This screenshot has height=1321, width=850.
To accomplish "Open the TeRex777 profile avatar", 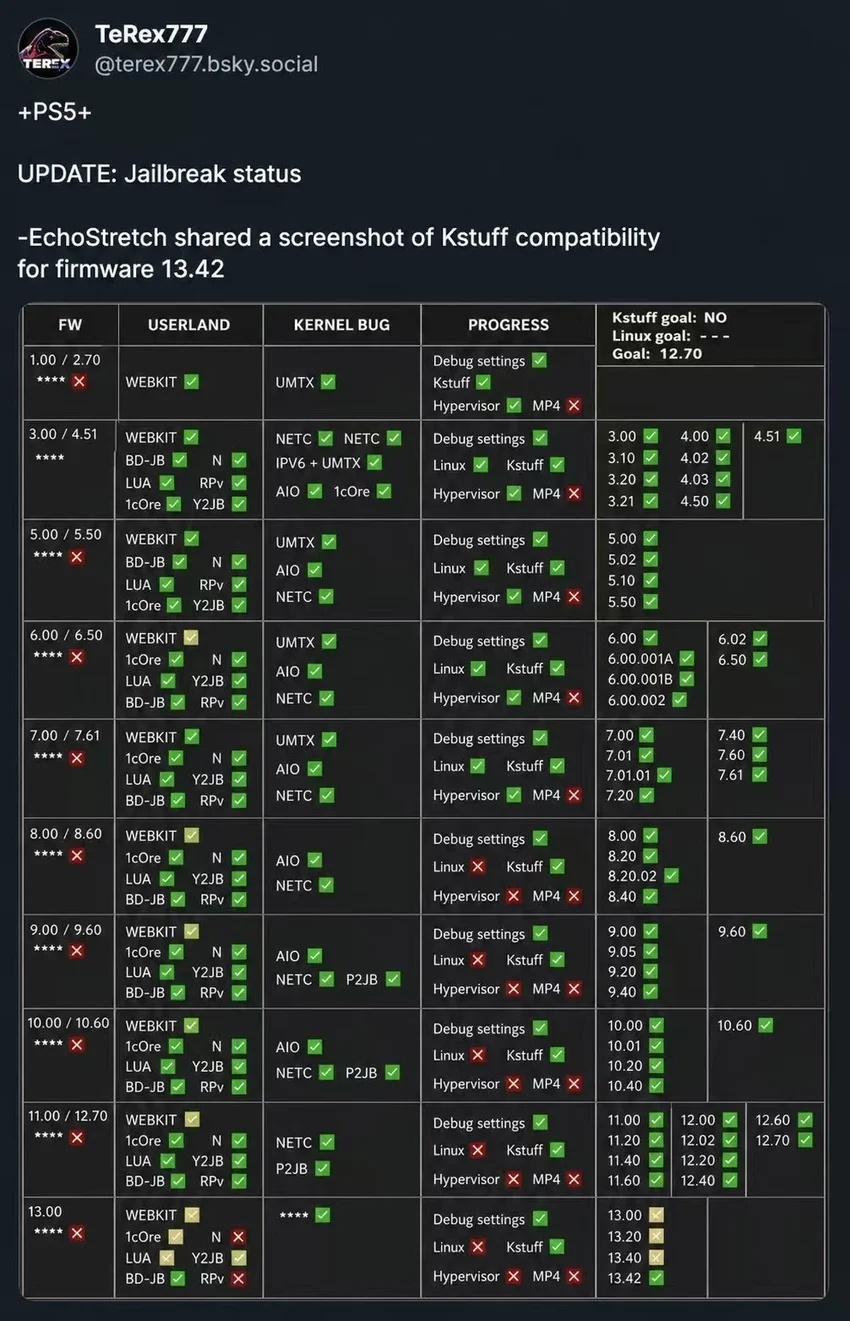I will (48, 49).
